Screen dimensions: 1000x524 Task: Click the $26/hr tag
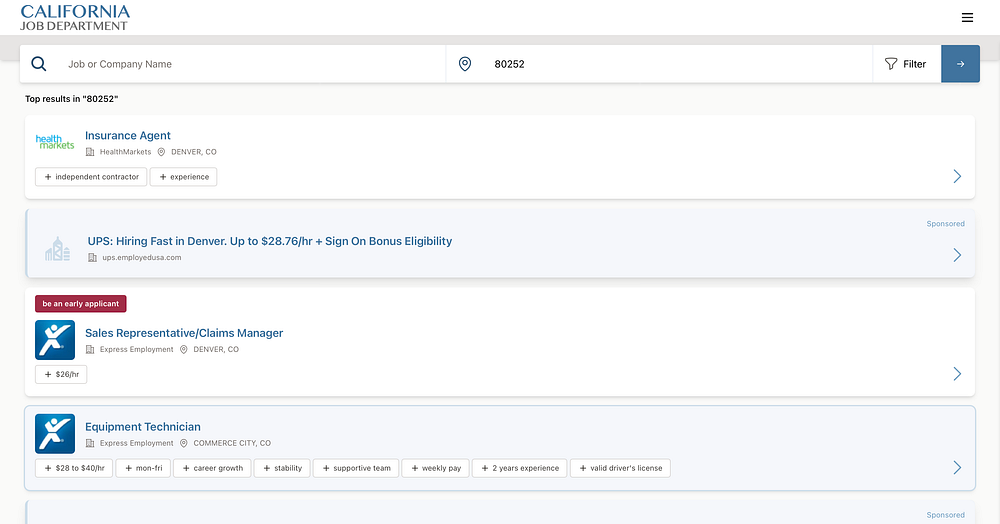coord(61,374)
